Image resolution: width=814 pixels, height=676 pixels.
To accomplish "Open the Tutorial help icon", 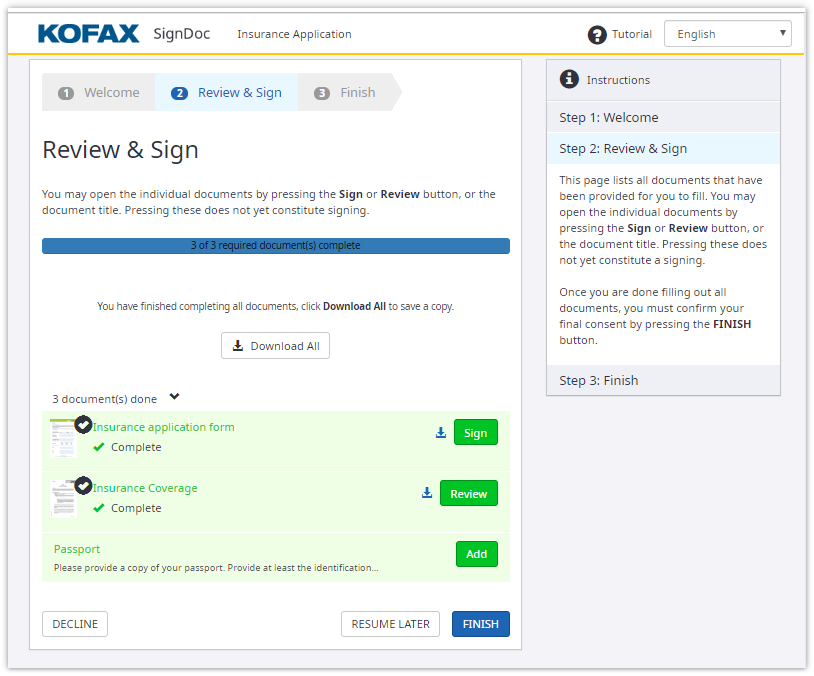I will (x=597, y=35).
